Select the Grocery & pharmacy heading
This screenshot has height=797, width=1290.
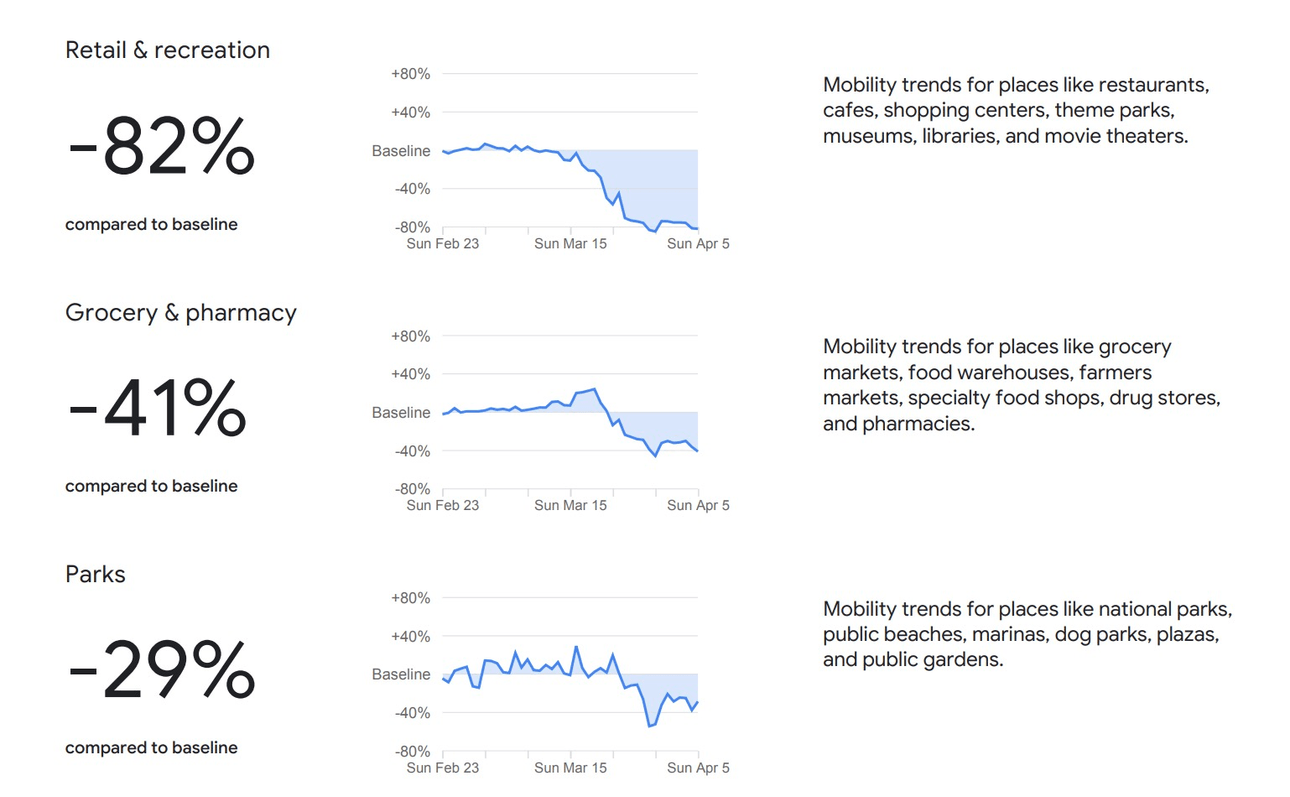point(181,313)
